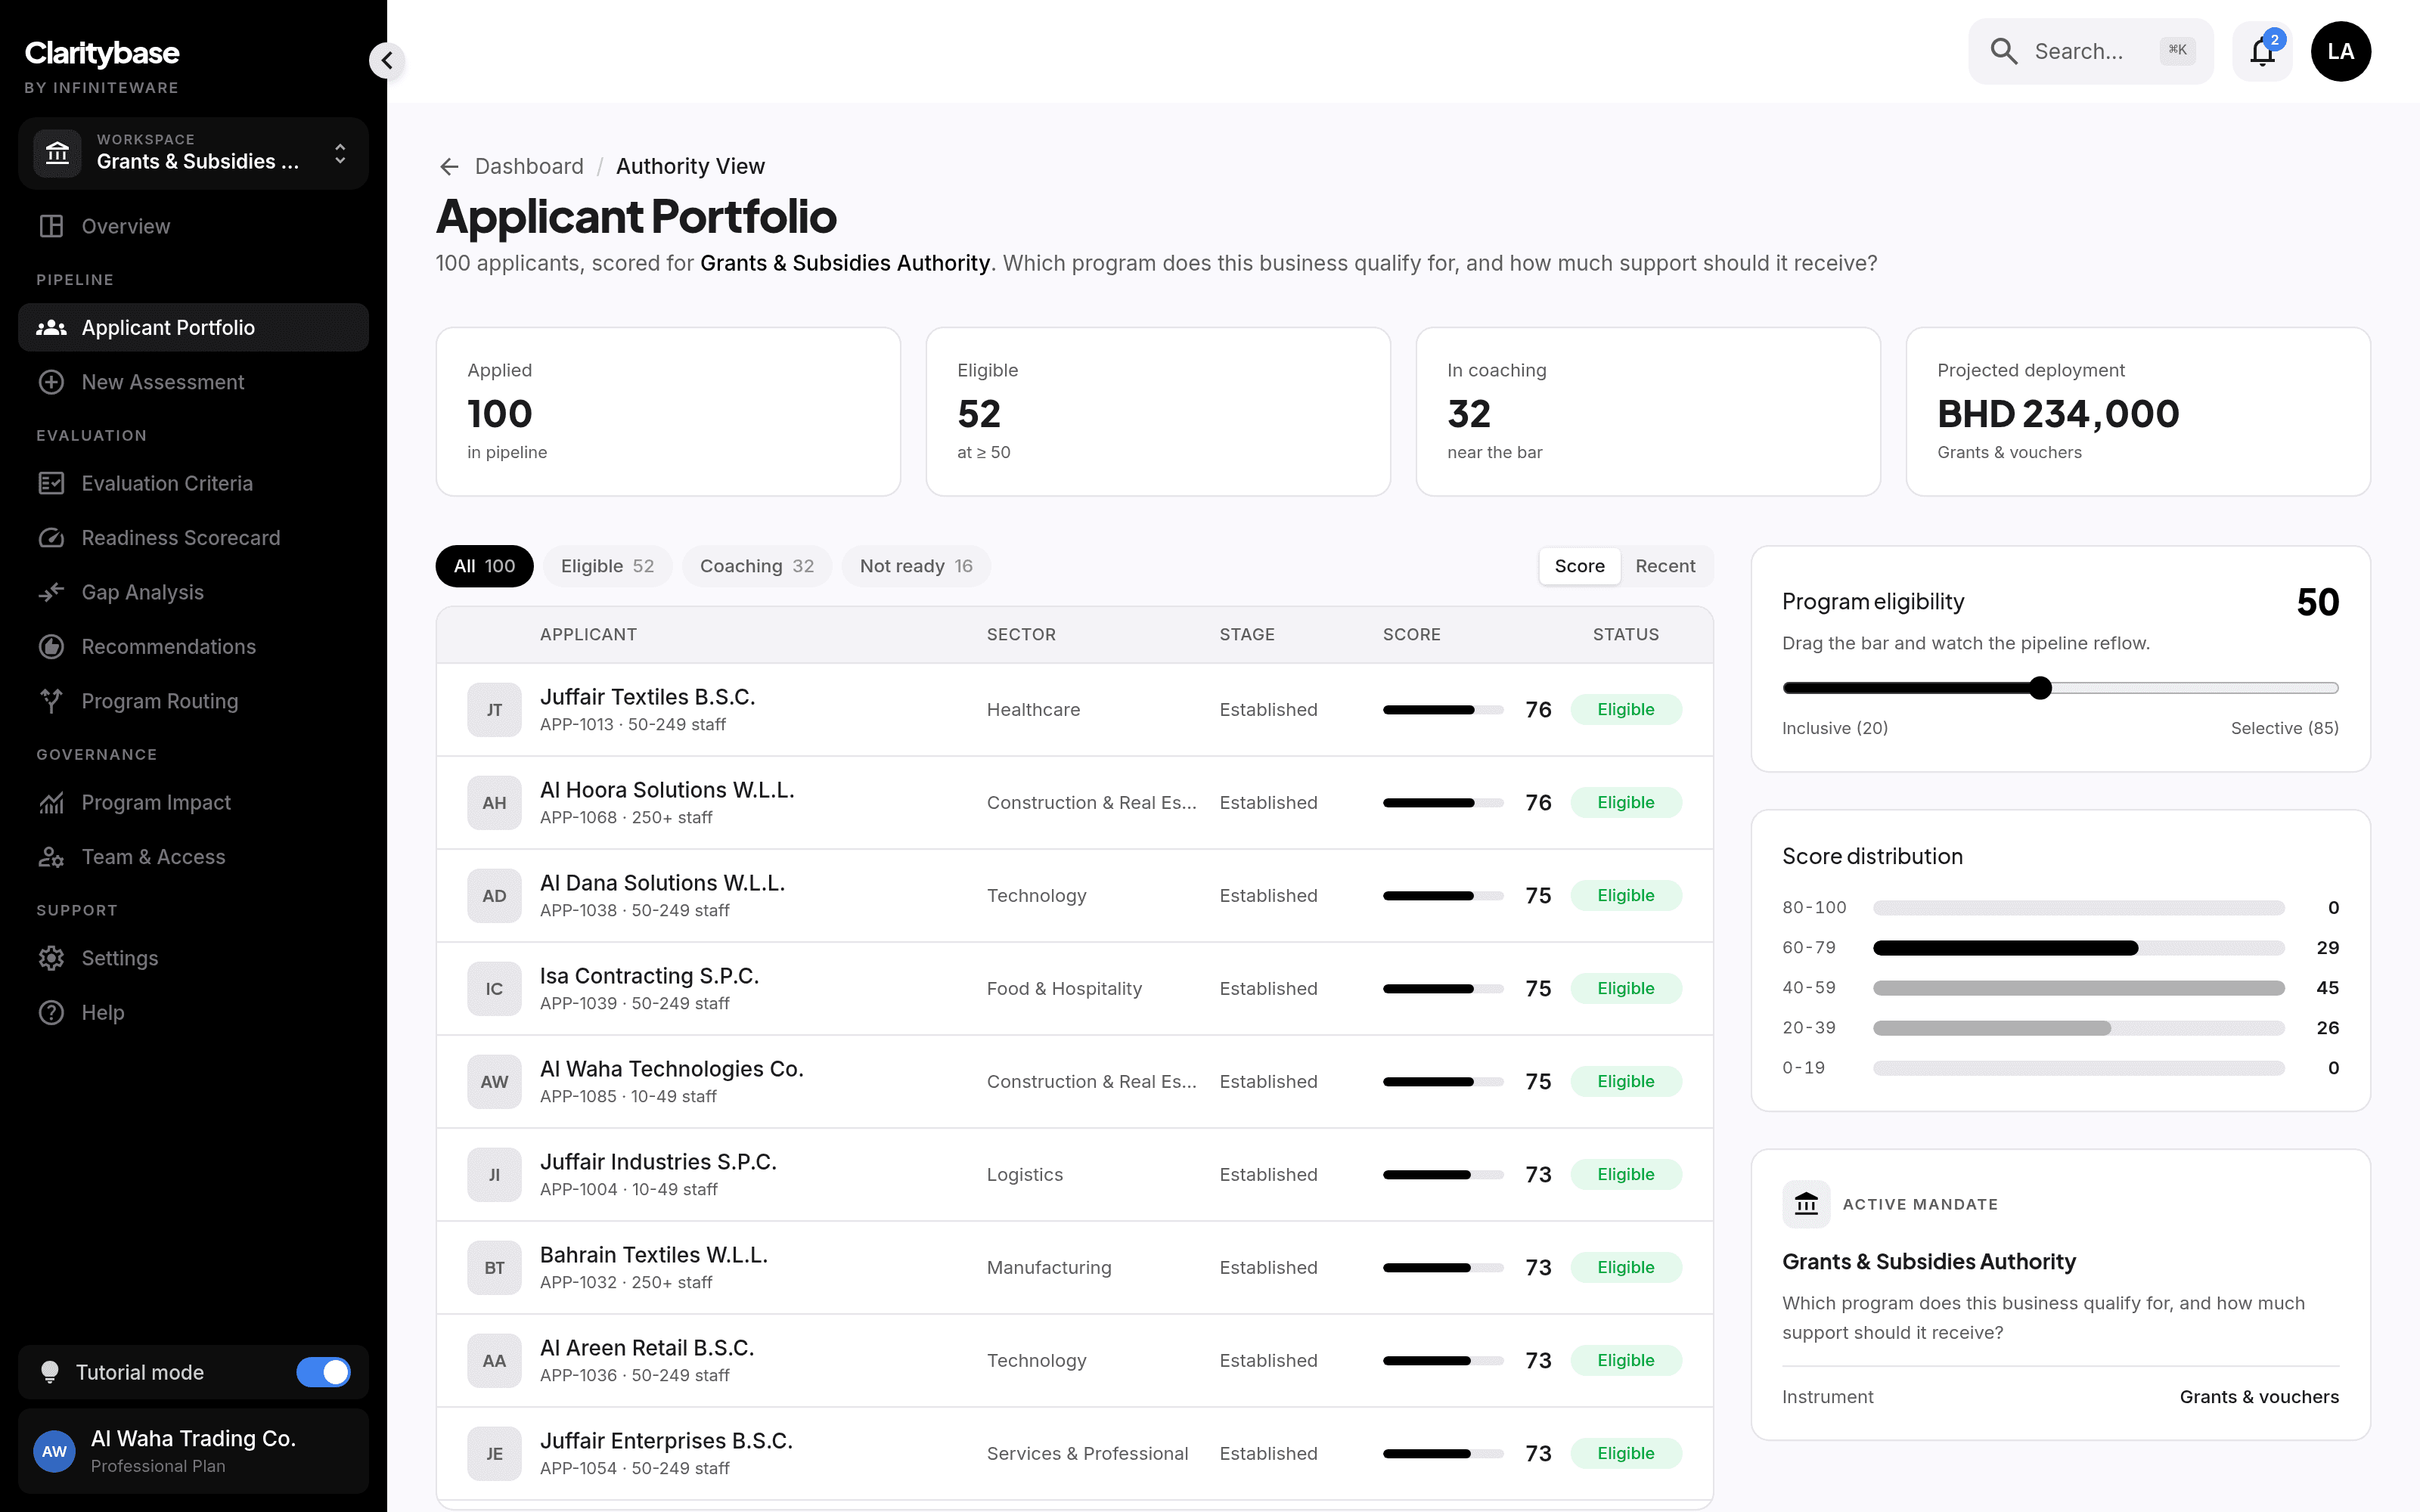The image size is (2420, 1512).
Task: Click the Readiness Scorecard gauge icon
Action: pyautogui.click(x=51, y=538)
